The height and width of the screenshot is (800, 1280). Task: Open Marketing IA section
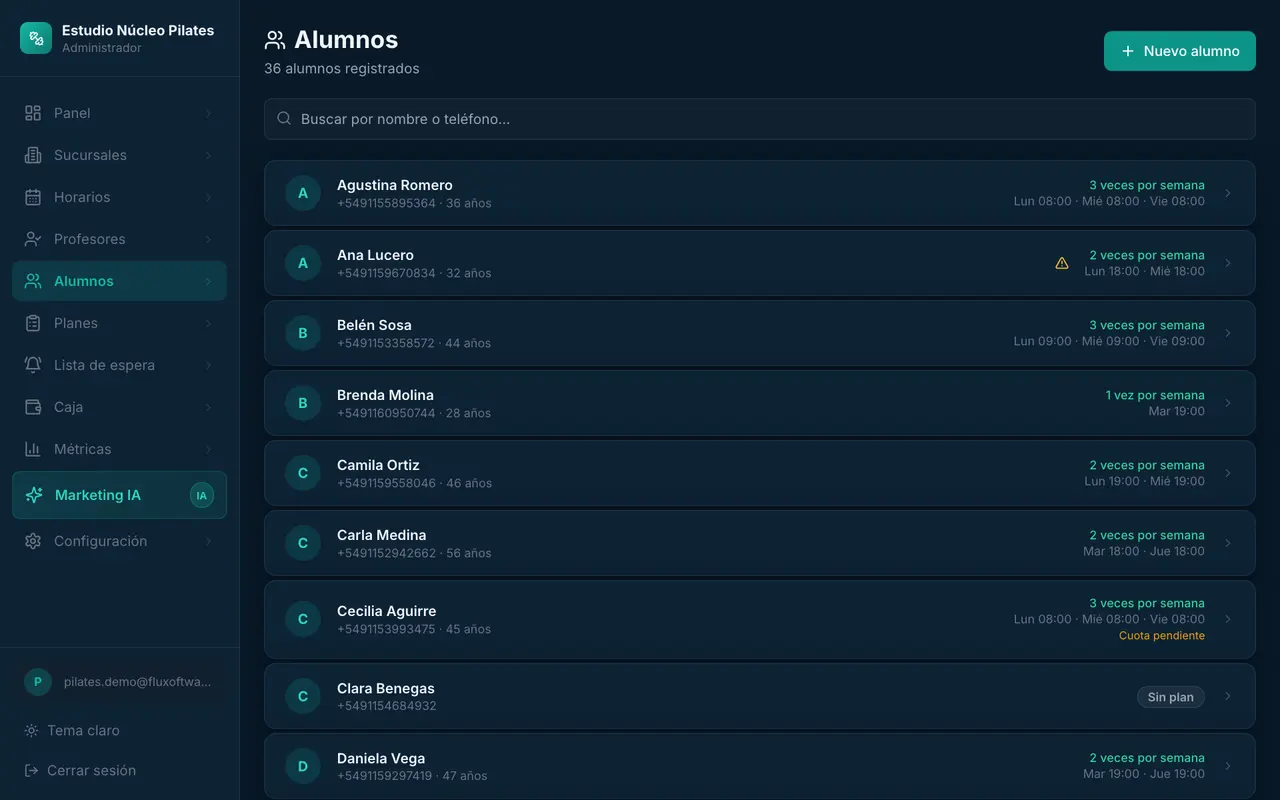pos(120,495)
